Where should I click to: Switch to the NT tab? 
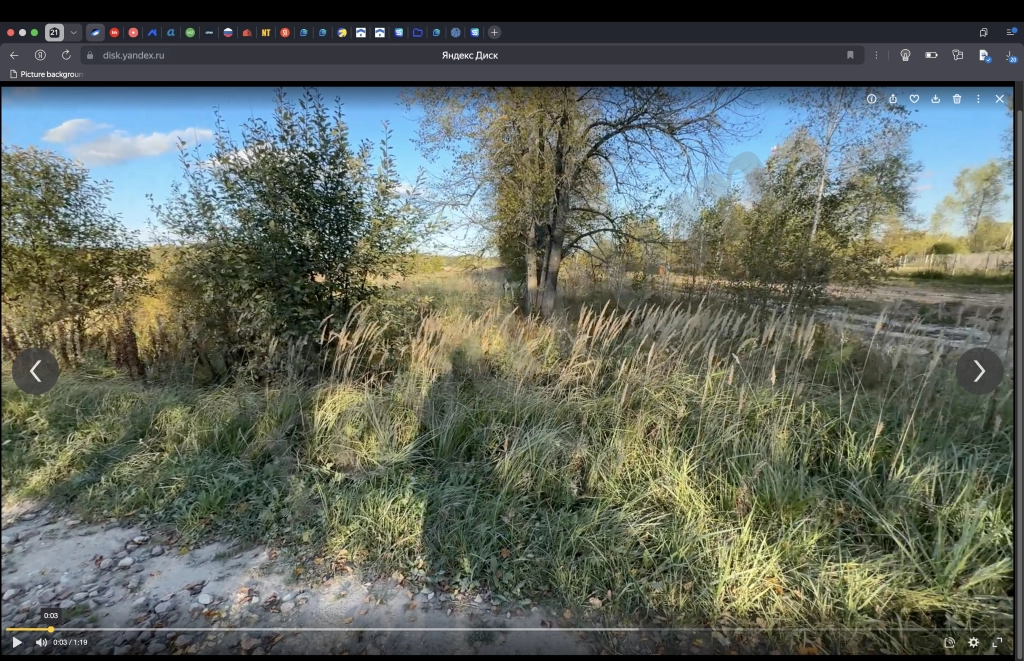click(x=266, y=32)
